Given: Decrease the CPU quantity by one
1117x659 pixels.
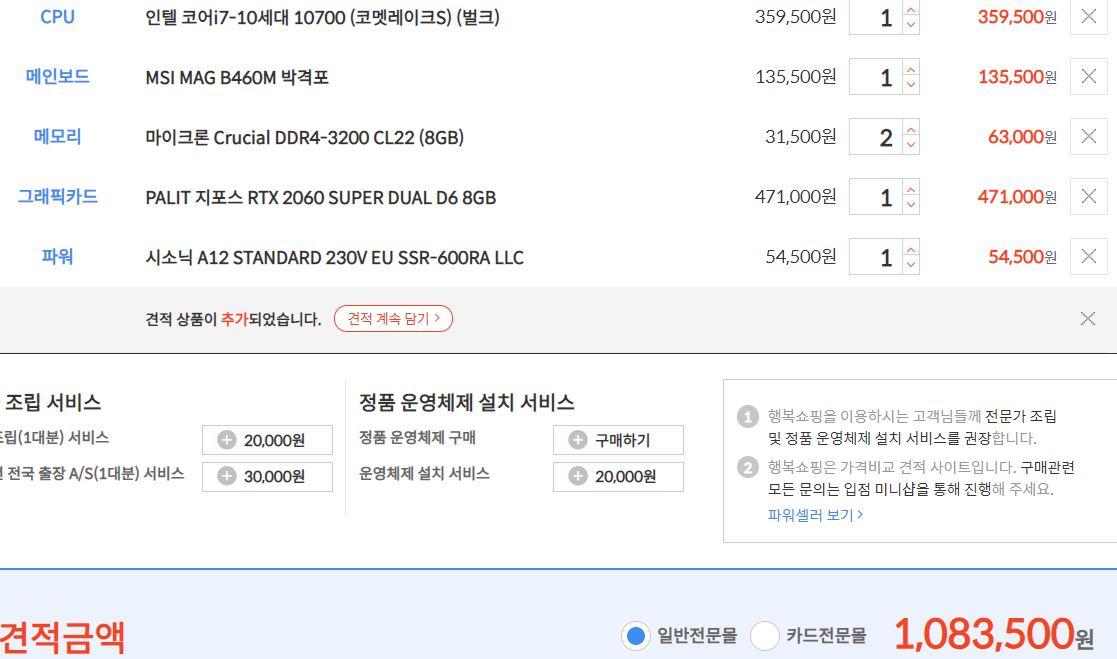Looking at the screenshot, I should pos(910,26).
